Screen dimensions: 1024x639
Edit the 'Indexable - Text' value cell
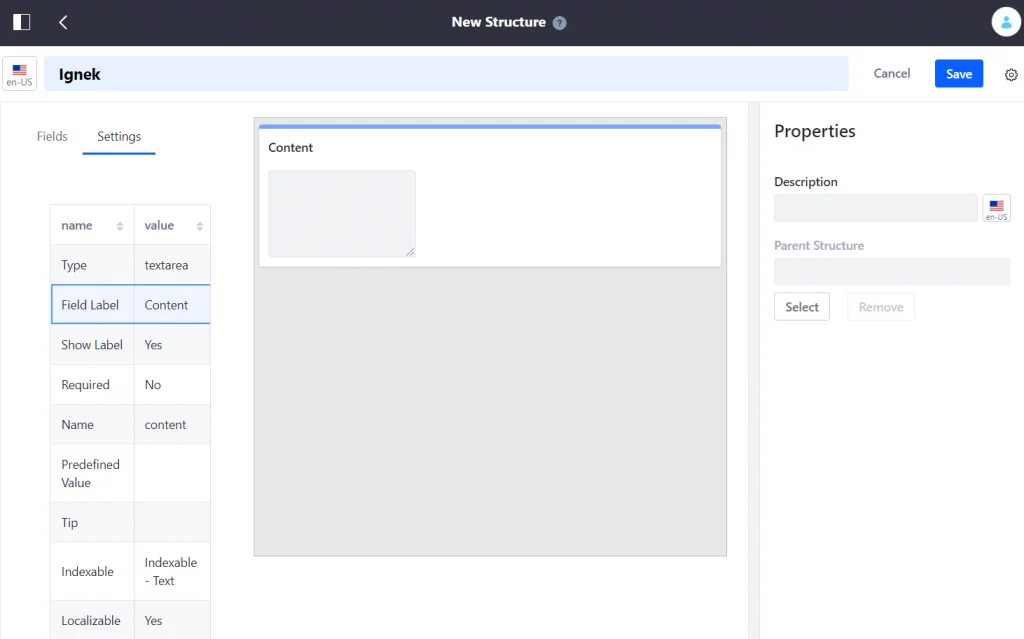(x=172, y=571)
